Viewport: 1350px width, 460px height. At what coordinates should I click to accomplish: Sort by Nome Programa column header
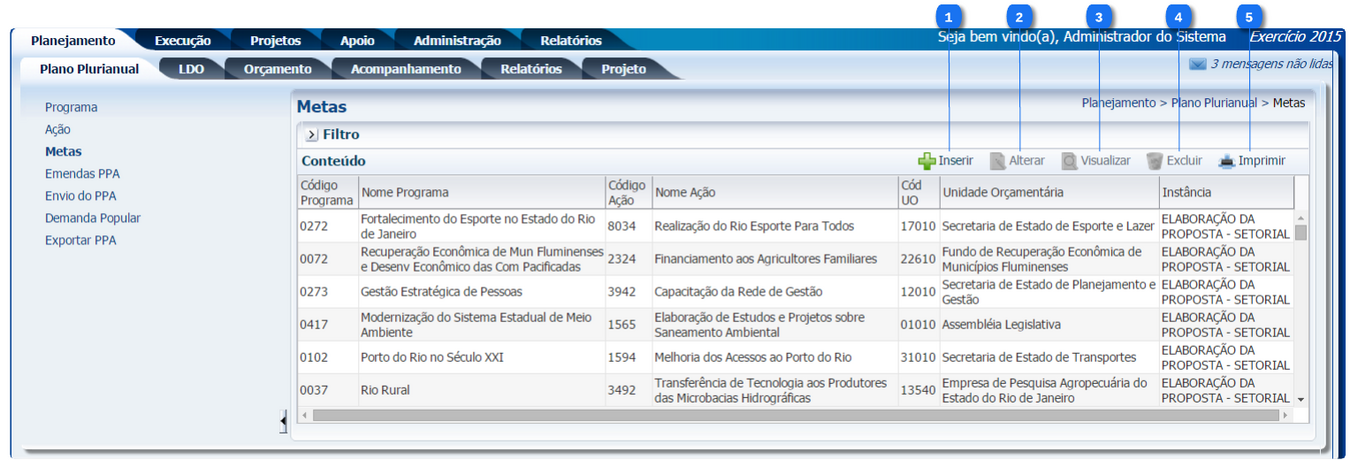405,192
